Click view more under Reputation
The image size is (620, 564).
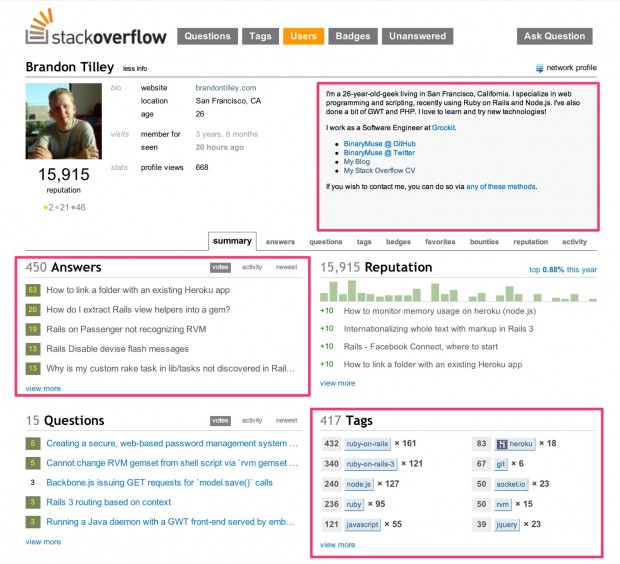click(337, 383)
